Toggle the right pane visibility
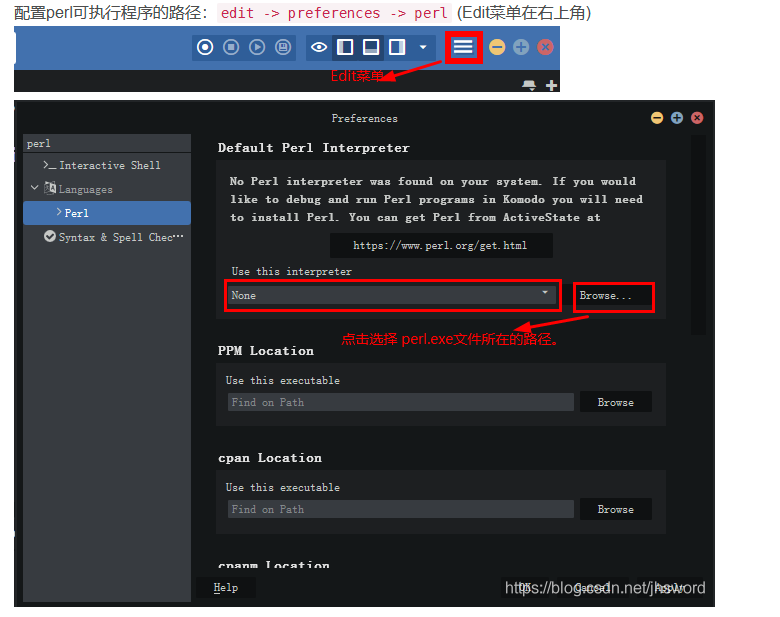This screenshot has height=617, width=780. pyautogui.click(x=397, y=47)
